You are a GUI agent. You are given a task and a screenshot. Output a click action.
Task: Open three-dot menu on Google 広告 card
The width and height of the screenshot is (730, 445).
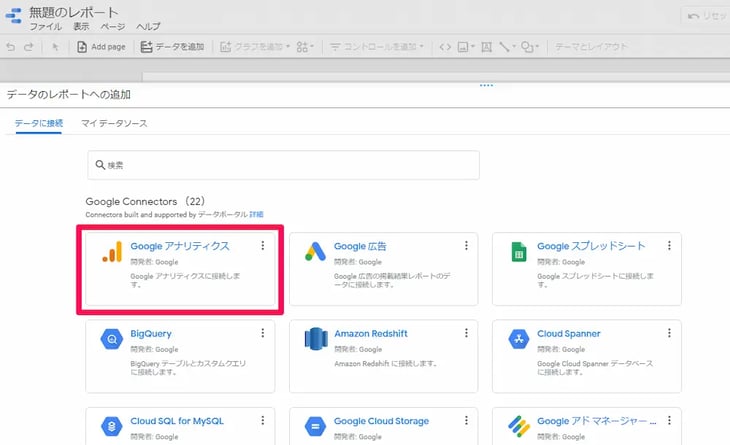(x=466, y=246)
